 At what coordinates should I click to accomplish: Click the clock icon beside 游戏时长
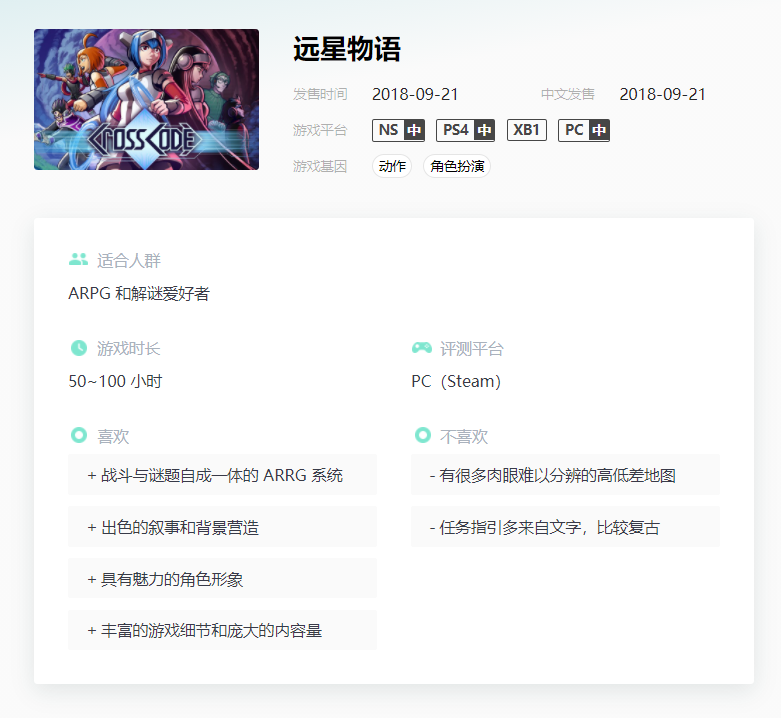pyautogui.click(x=79, y=348)
